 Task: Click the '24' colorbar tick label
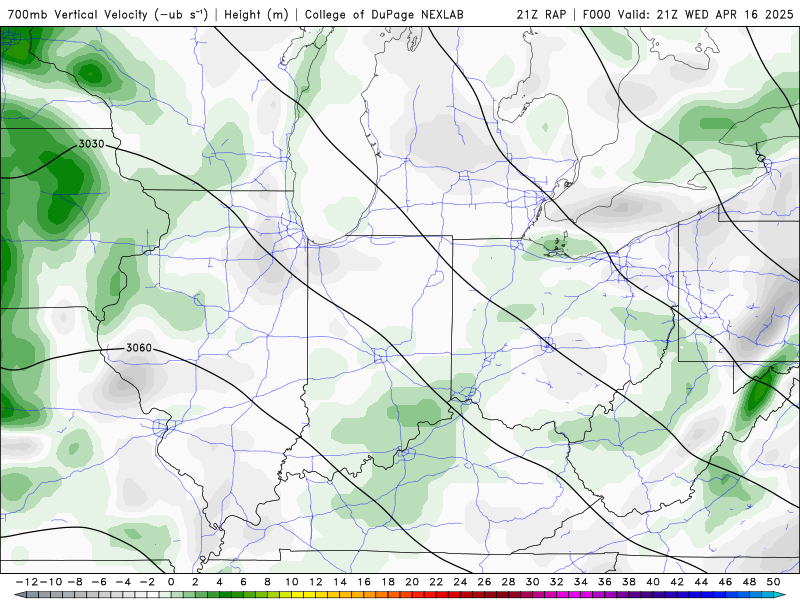pyautogui.click(x=460, y=582)
